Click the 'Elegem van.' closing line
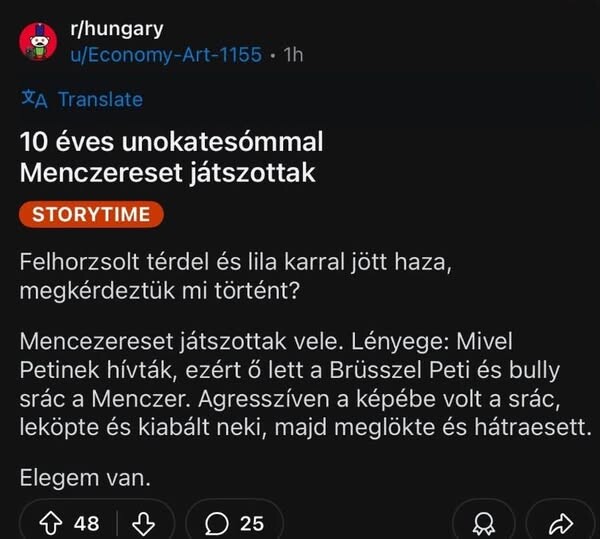The image size is (600, 539). pyautogui.click(x=85, y=478)
